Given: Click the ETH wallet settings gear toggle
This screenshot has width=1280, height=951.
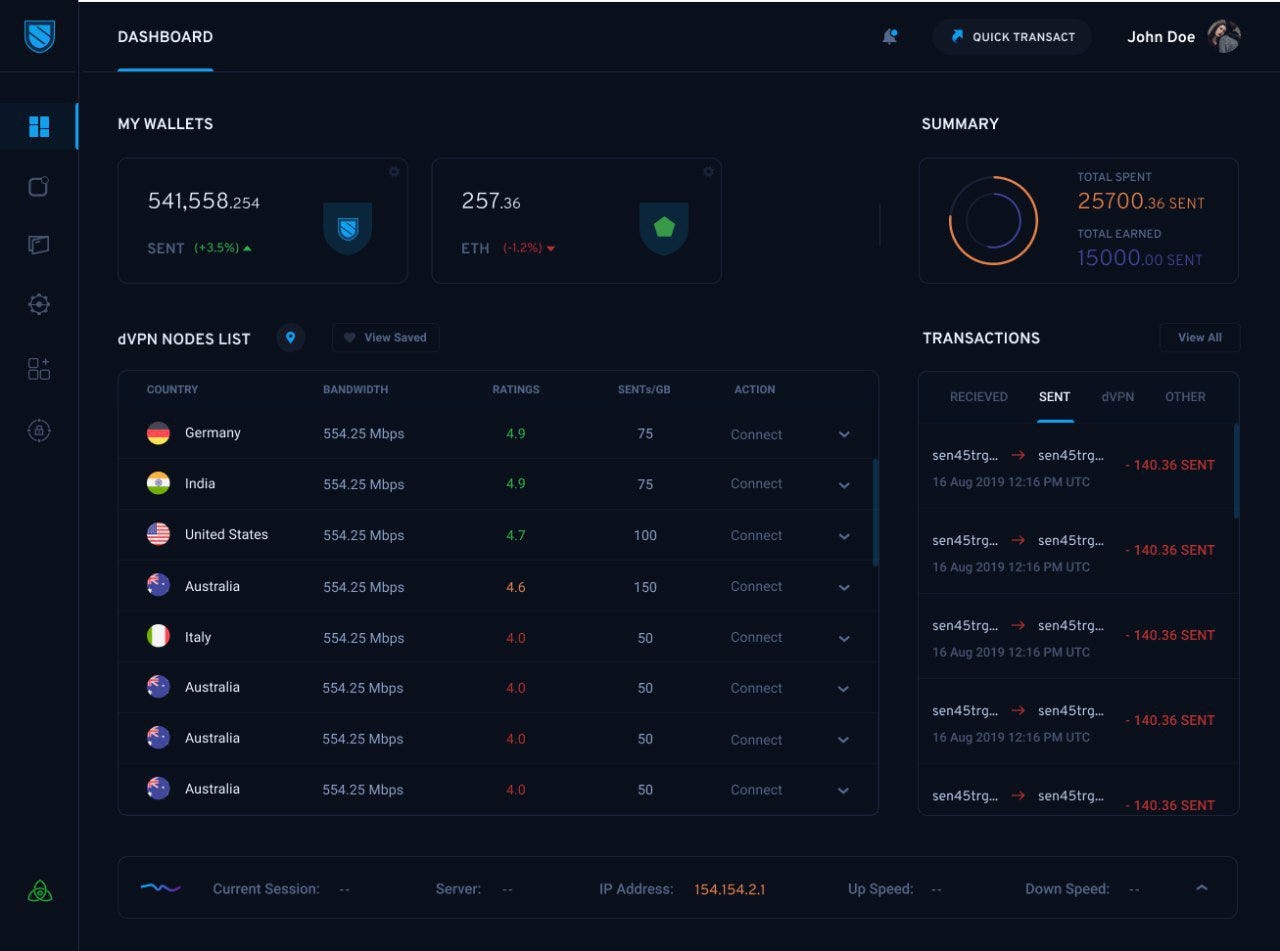Looking at the screenshot, I should (707, 171).
